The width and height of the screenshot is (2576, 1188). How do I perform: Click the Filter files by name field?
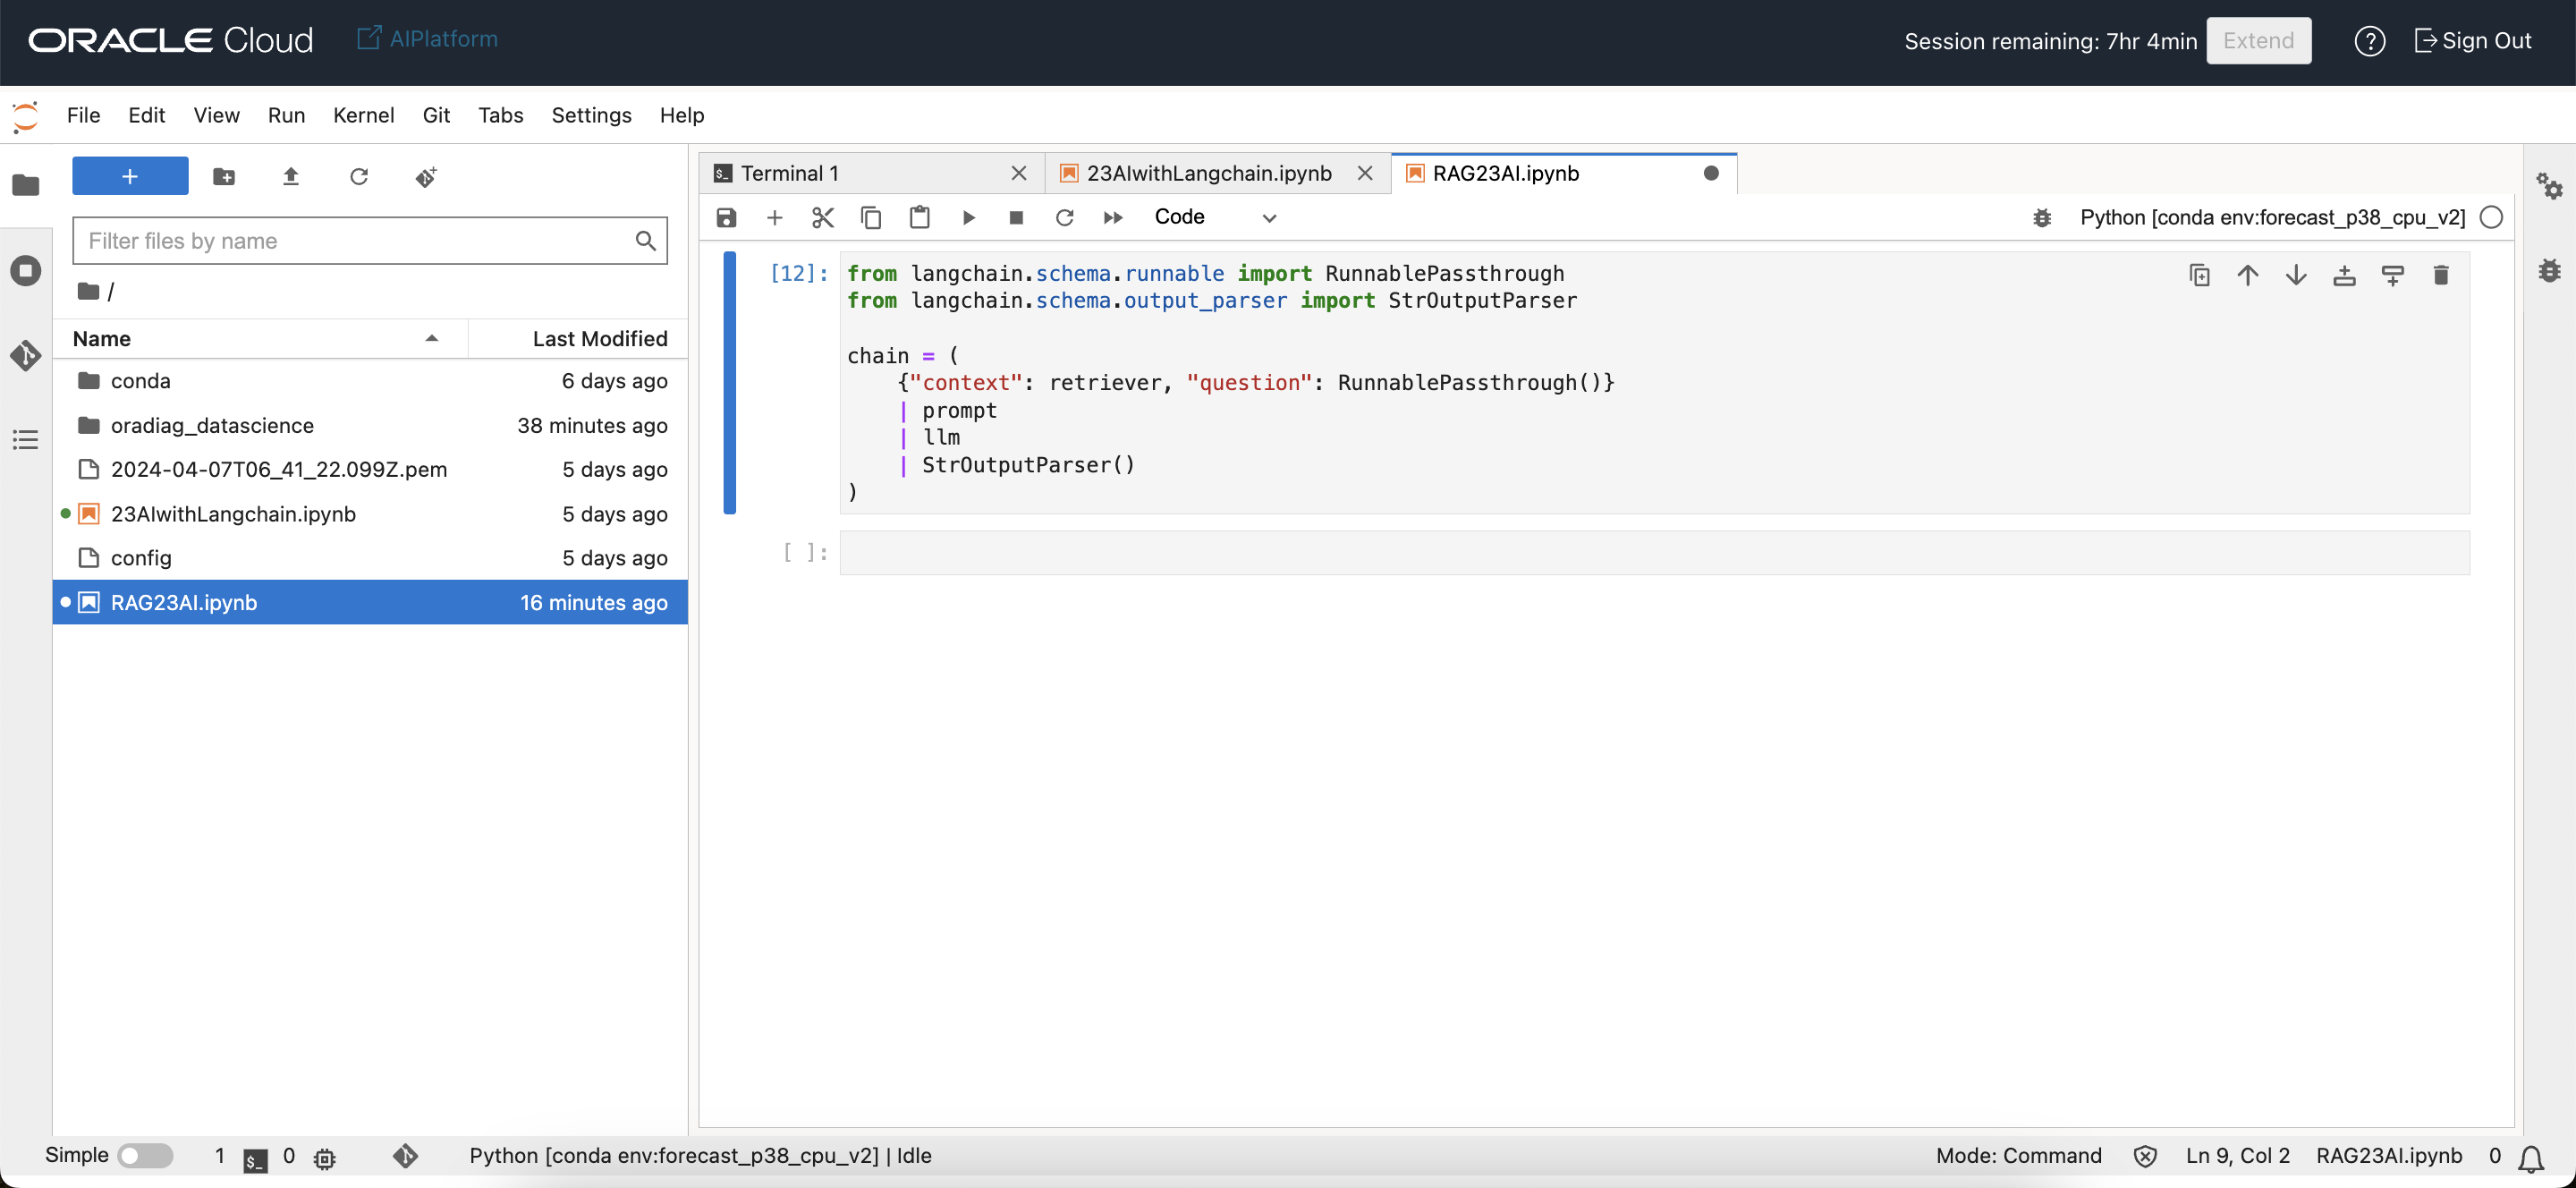pyautogui.click(x=356, y=241)
